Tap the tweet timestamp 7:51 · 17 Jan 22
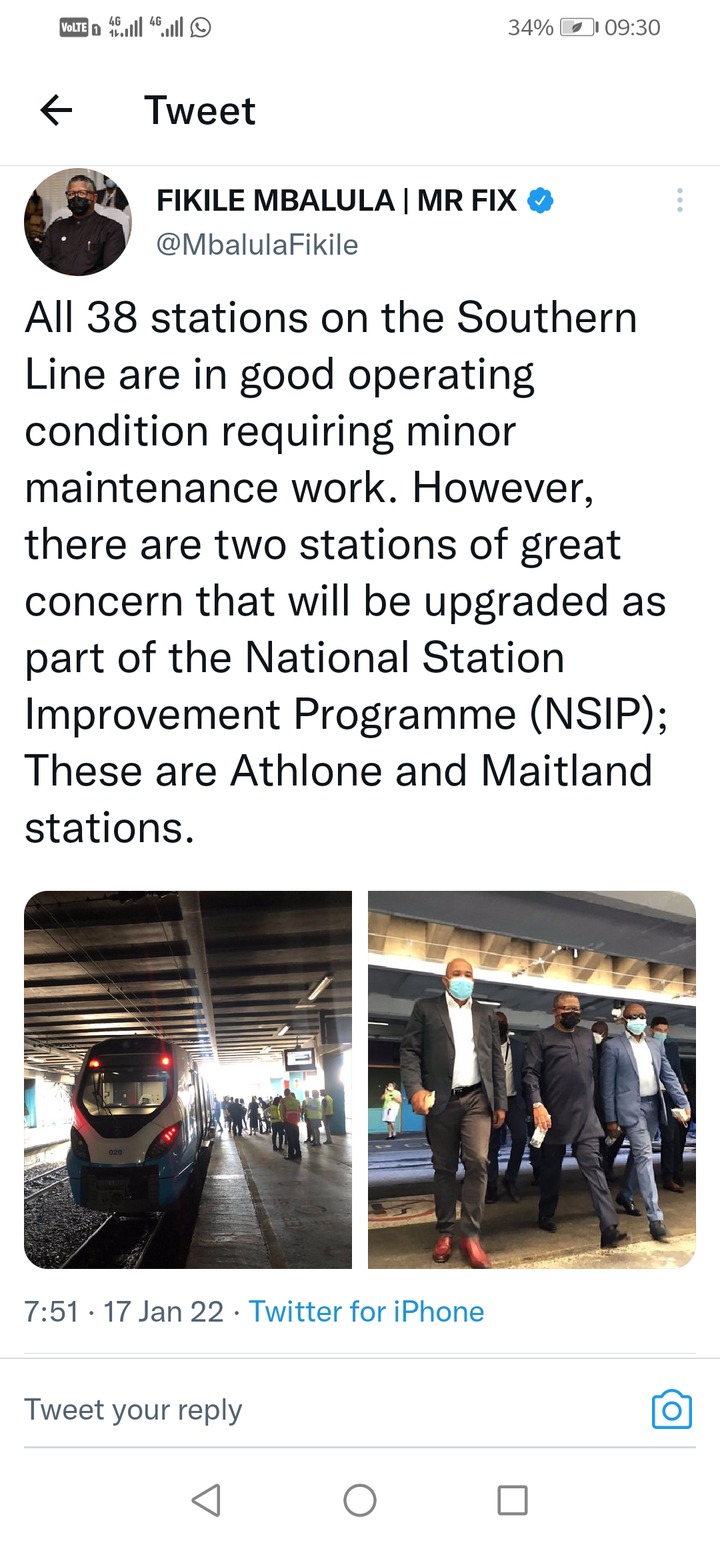 tap(124, 1311)
